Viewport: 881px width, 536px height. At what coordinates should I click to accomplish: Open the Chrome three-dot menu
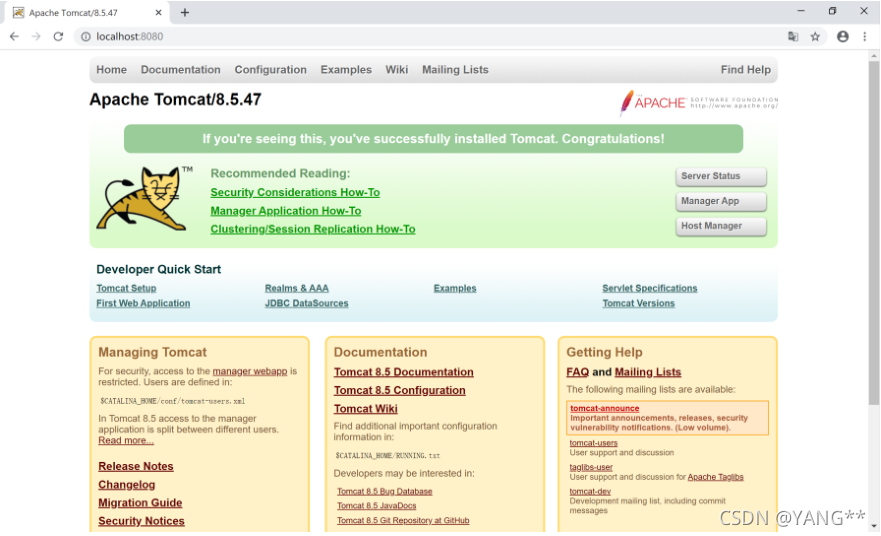click(864, 37)
